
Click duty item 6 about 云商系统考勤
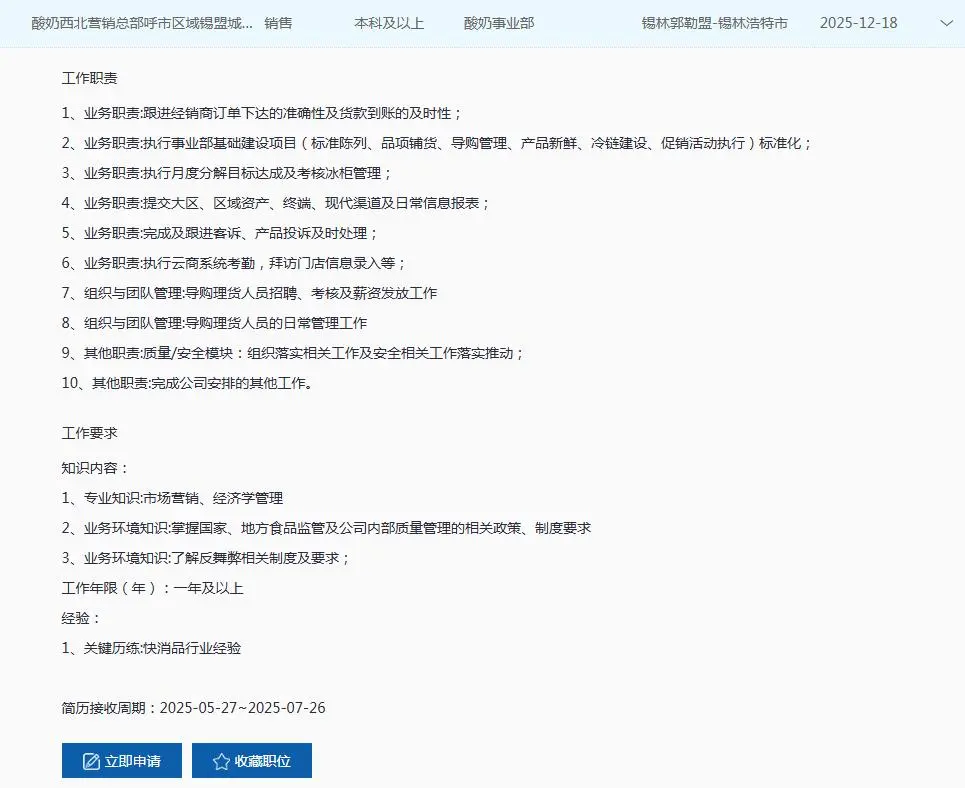point(234,263)
